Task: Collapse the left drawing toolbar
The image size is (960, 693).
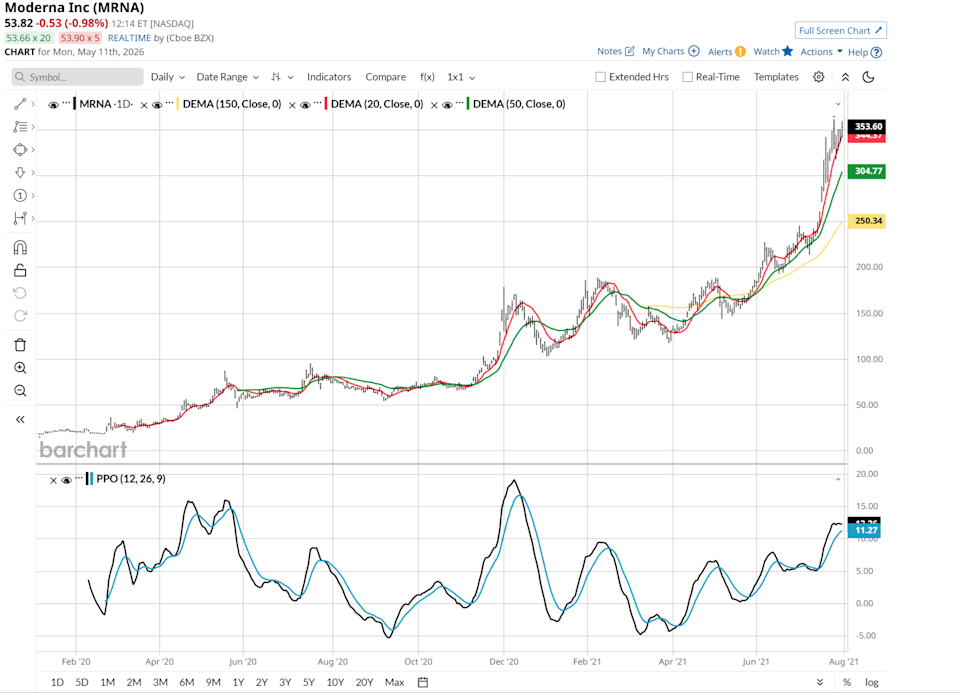Action: [20, 419]
